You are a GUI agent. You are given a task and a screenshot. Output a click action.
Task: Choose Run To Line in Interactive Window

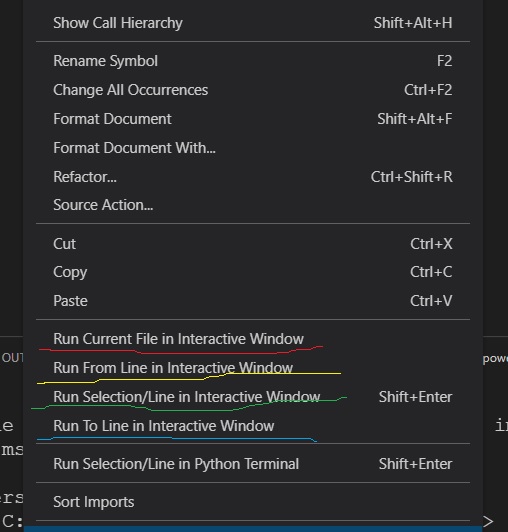(x=253, y=426)
